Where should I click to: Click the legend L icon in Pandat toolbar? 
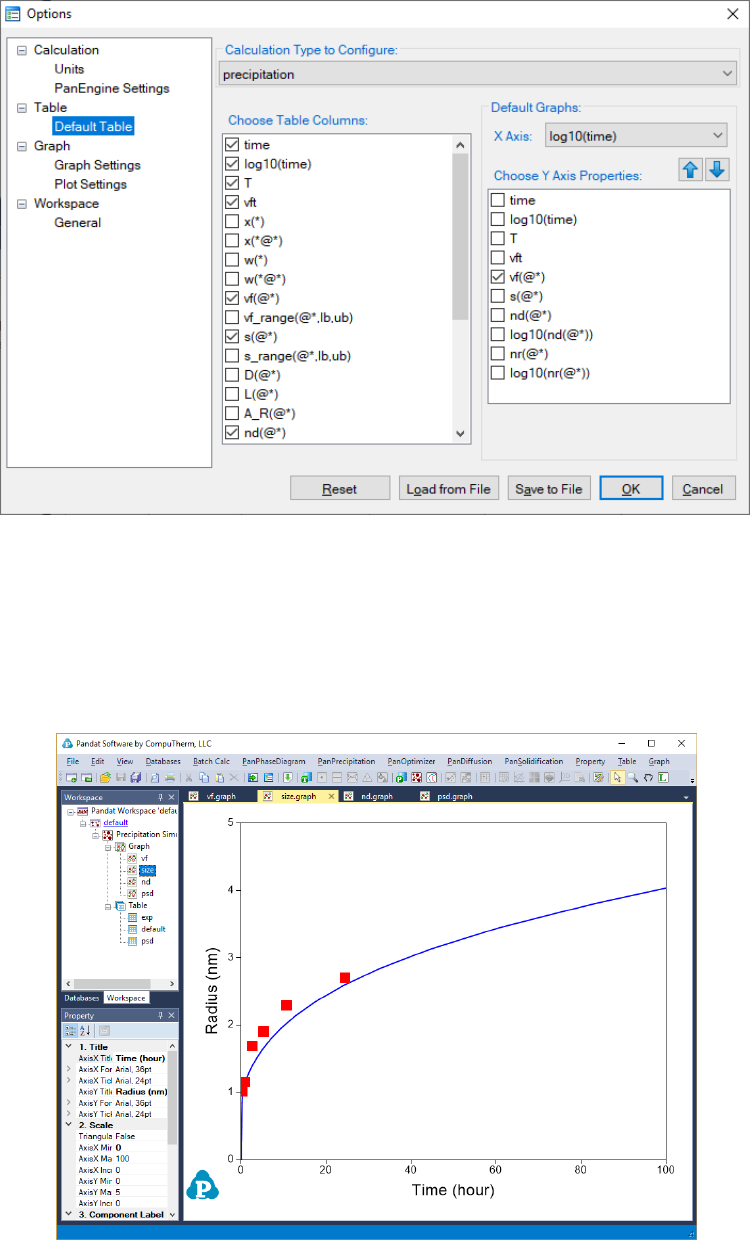point(663,777)
